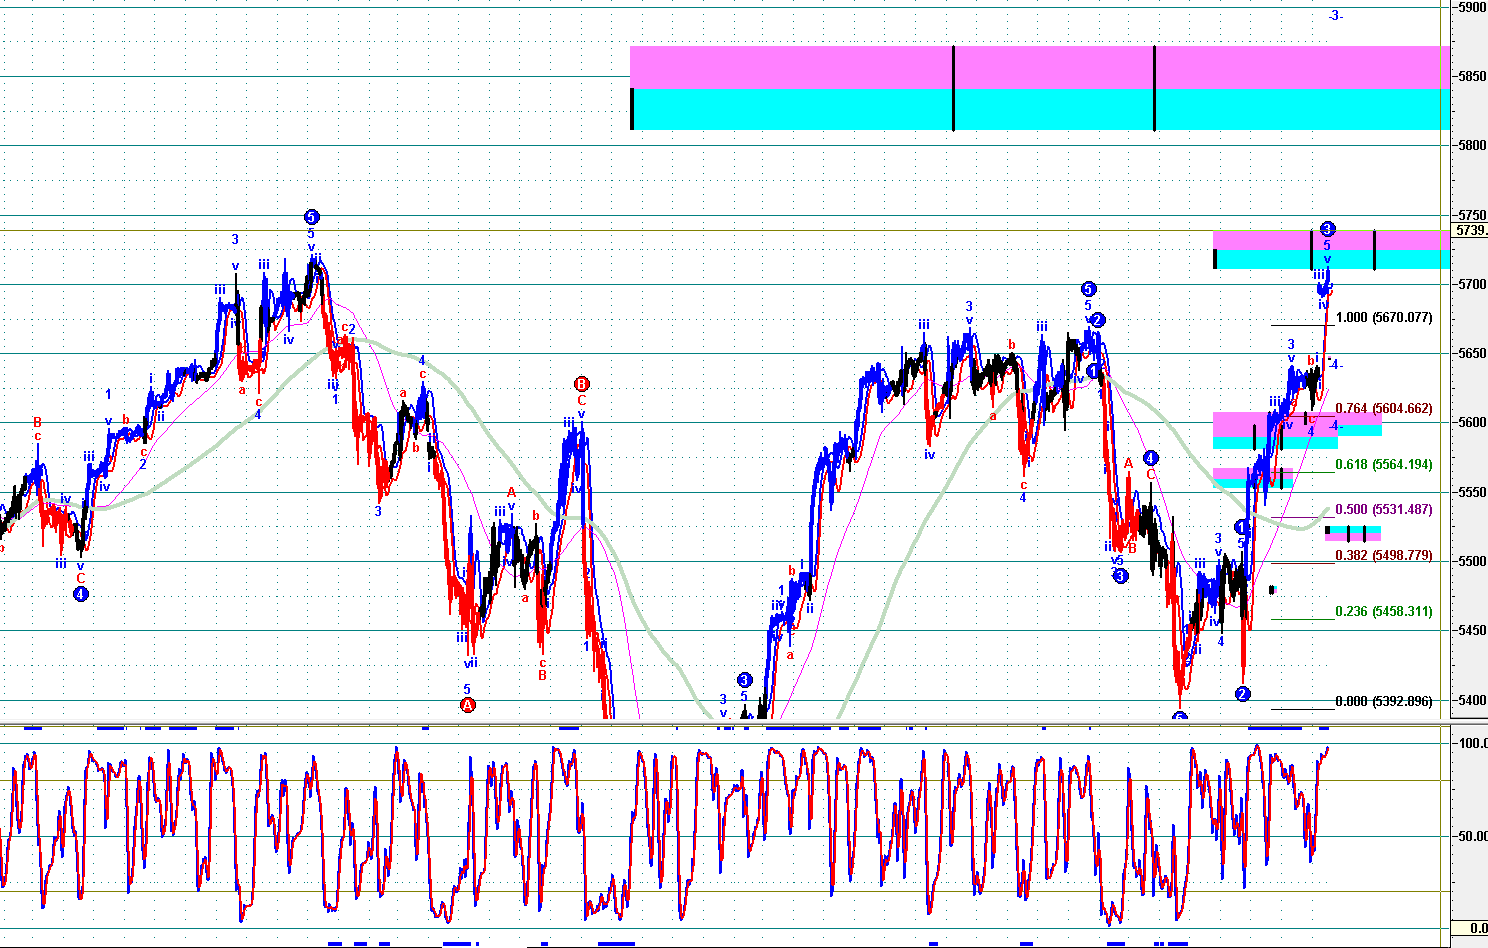The height and width of the screenshot is (948, 1488).
Task: Select the 5800 price axis value
Action: [1472, 145]
